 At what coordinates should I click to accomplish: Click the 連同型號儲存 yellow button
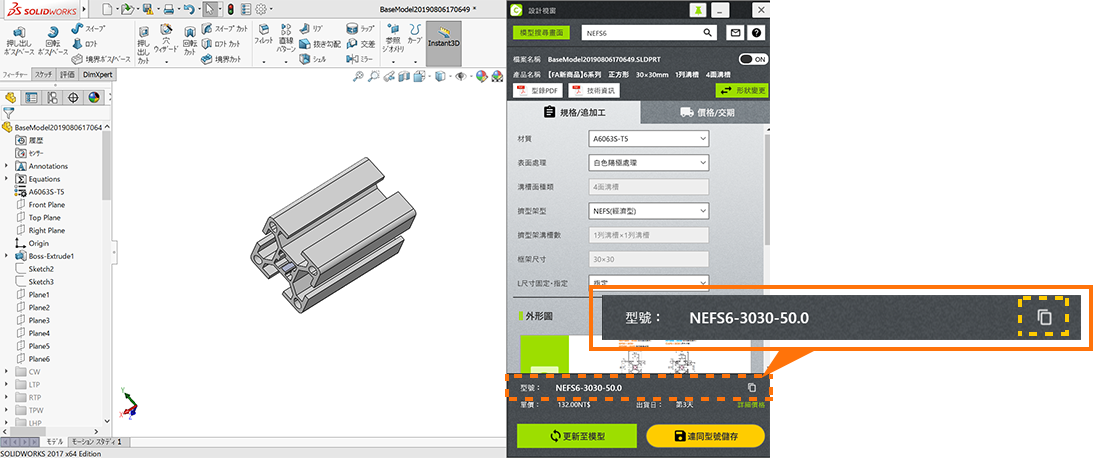(x=705, y=436)
